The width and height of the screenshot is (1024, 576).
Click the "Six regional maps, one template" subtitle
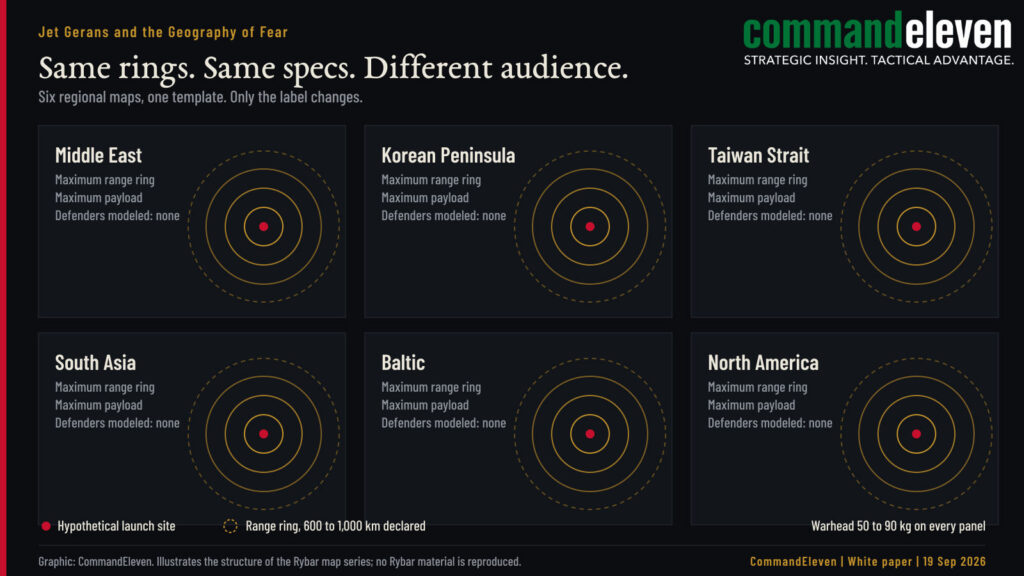coord(200,97)
